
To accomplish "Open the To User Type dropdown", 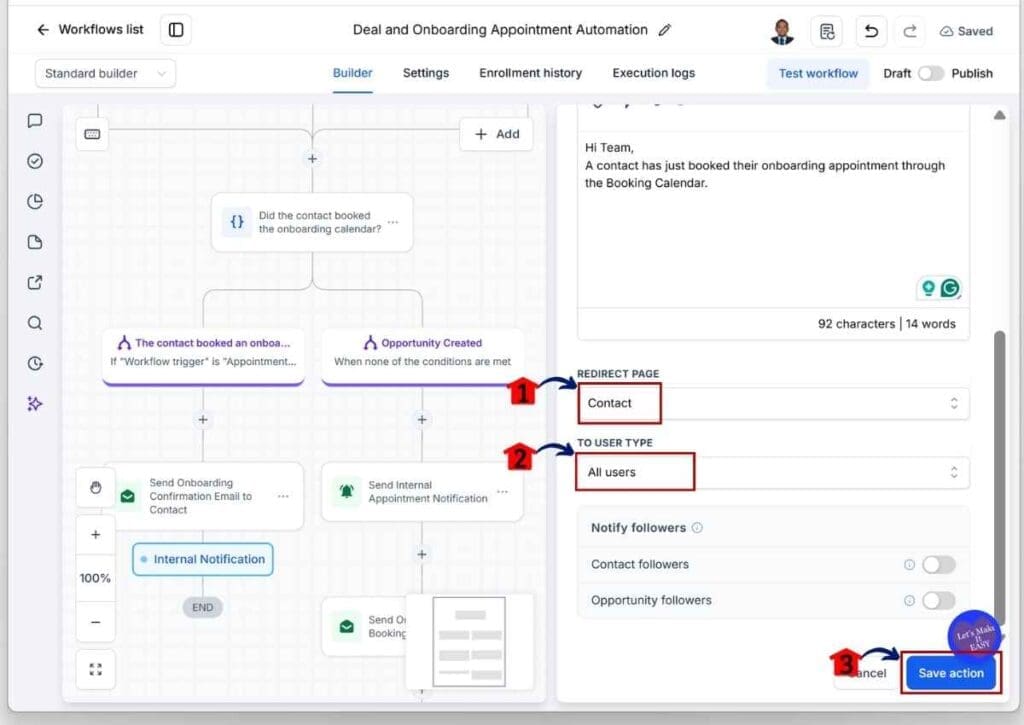I will (x=773, y=472).
